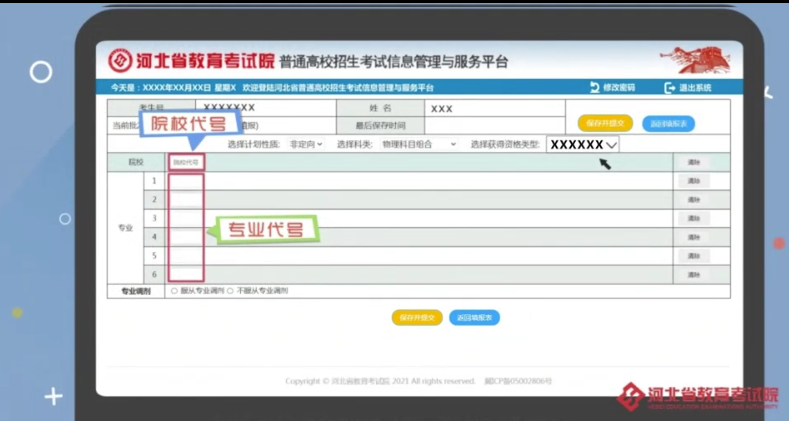Select the 服从专业调剂 radio button

[174, 291]
